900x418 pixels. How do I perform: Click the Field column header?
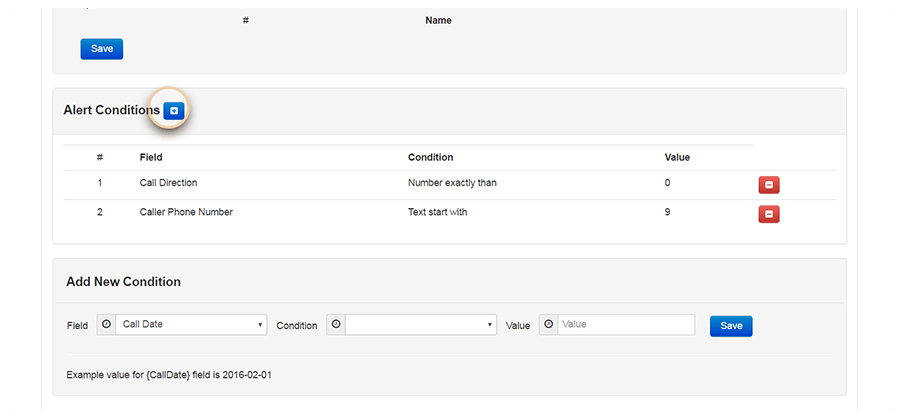tap(151, 157)
